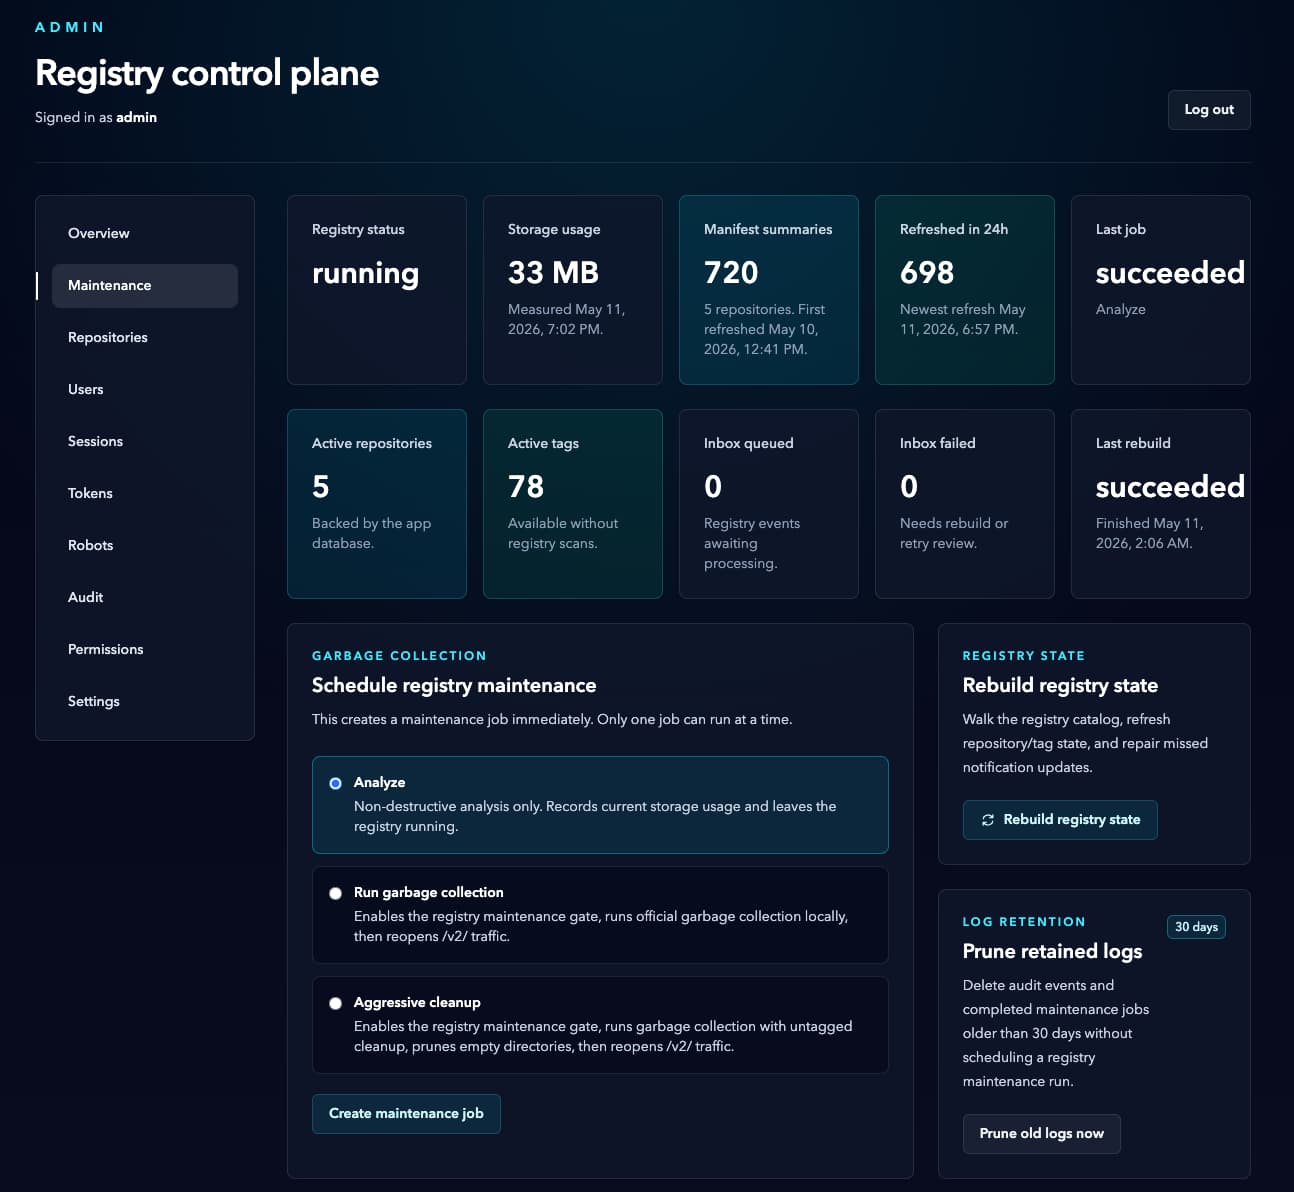This screenshot has width=1294, height=1192.
Task: Click the Last job succeeded card
Action: pyautogui.click(x=1161, y=290)
